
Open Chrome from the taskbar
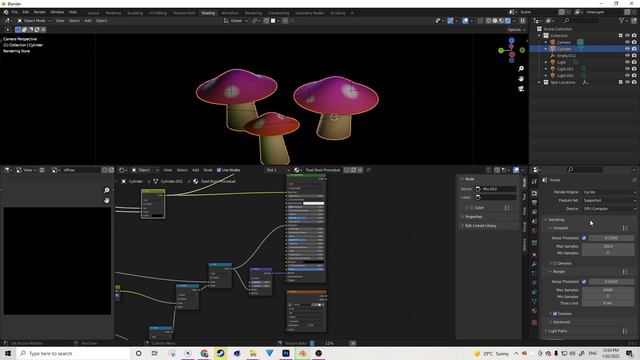click(204, 353)
